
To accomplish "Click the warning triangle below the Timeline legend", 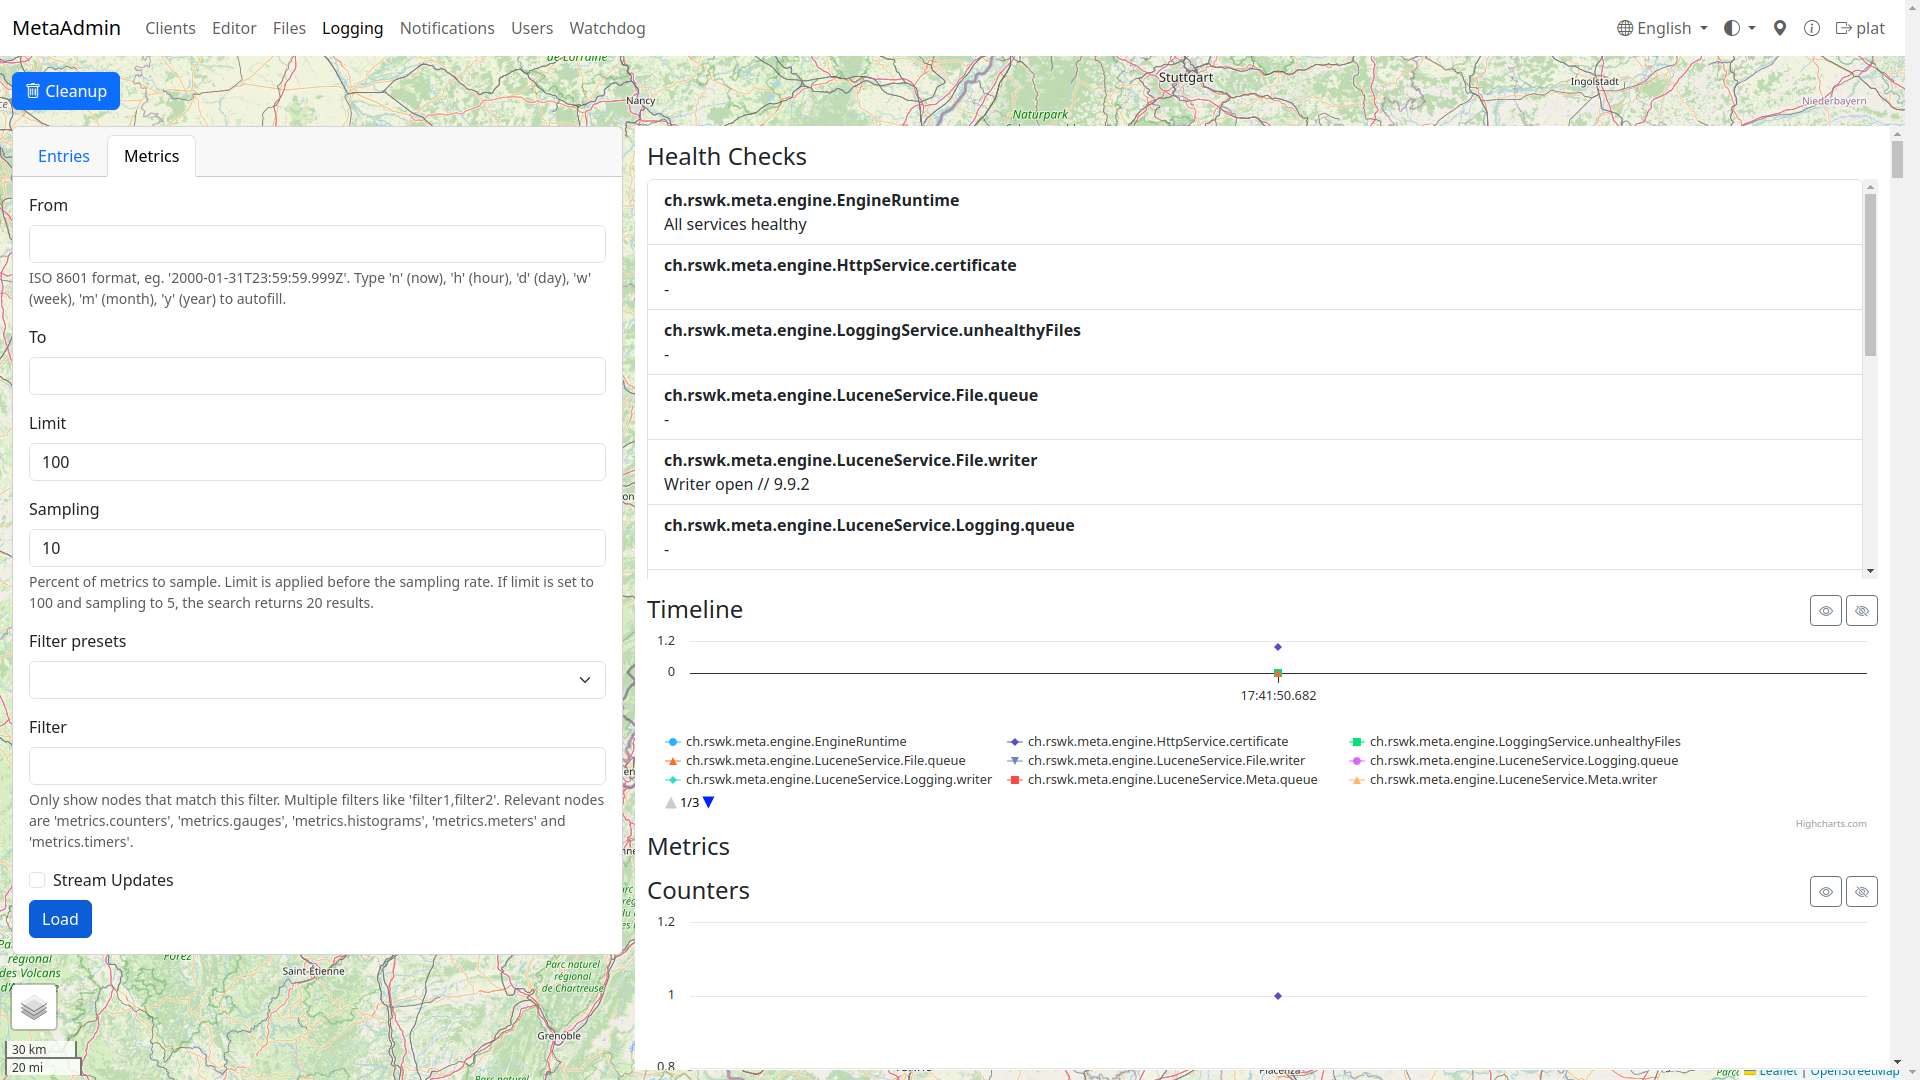I will 671,802.
